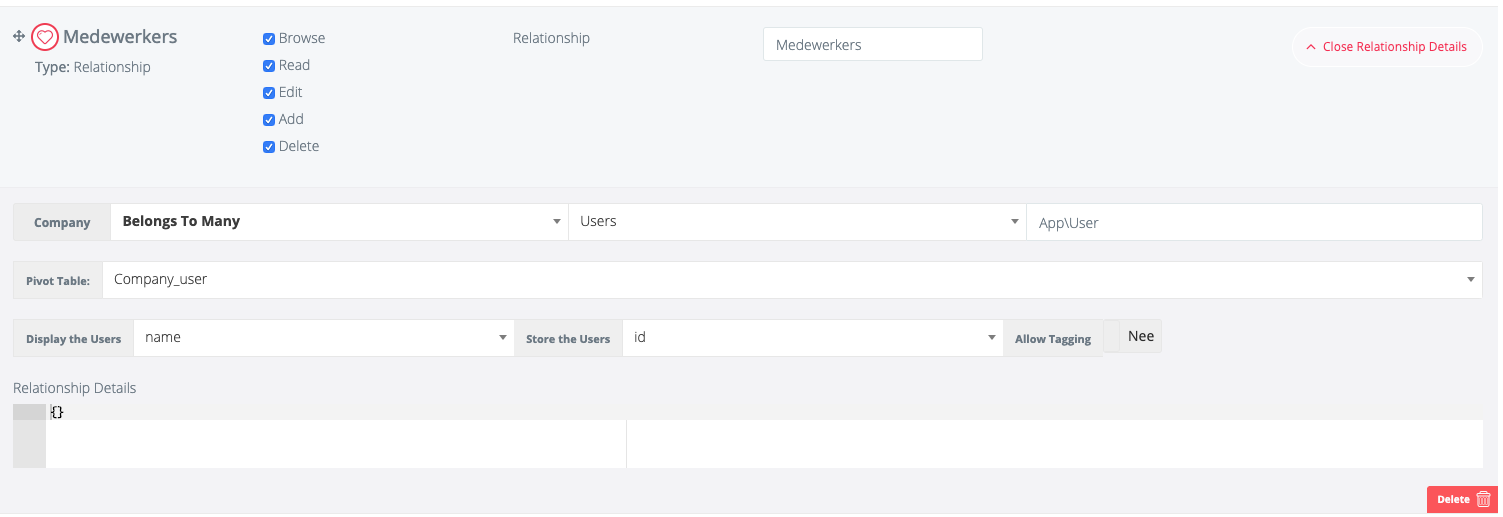Click the Display the Users label
Image resolution: width=1503 pixels, height=517 pixels.
(73, 339)
